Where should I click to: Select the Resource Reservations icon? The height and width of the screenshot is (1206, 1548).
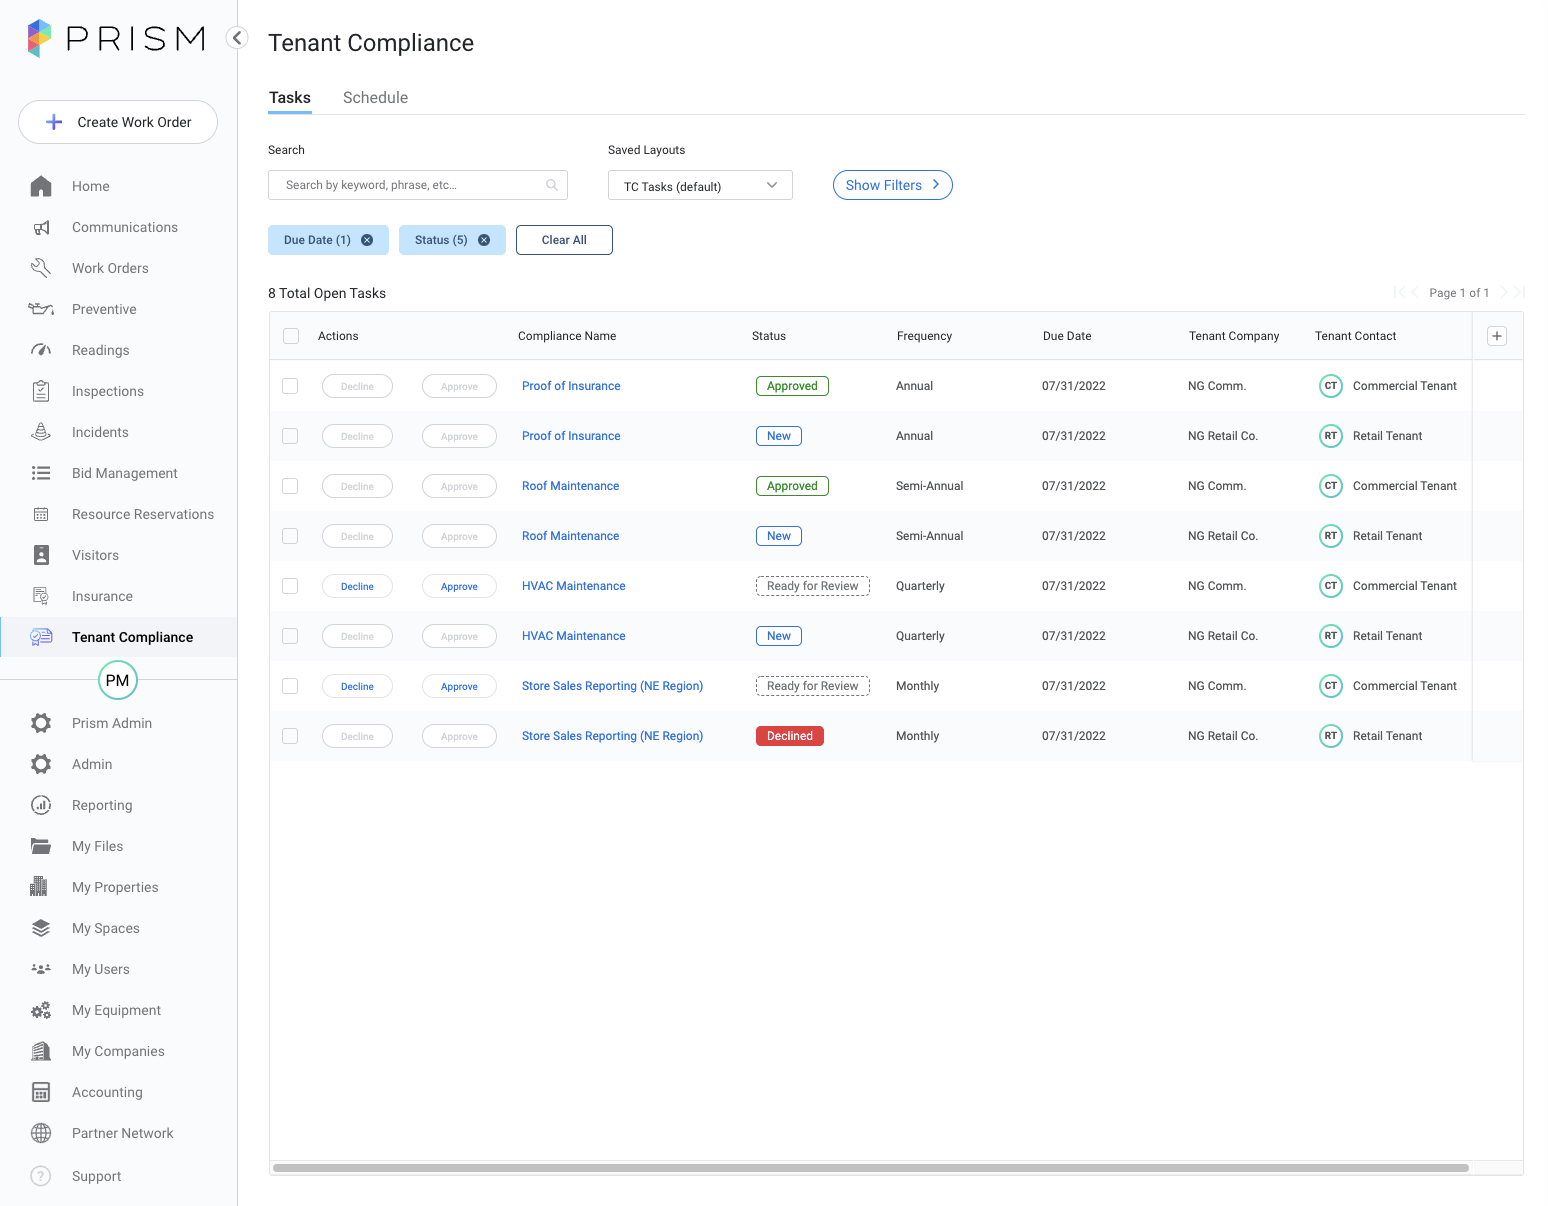tap(41, 513)
